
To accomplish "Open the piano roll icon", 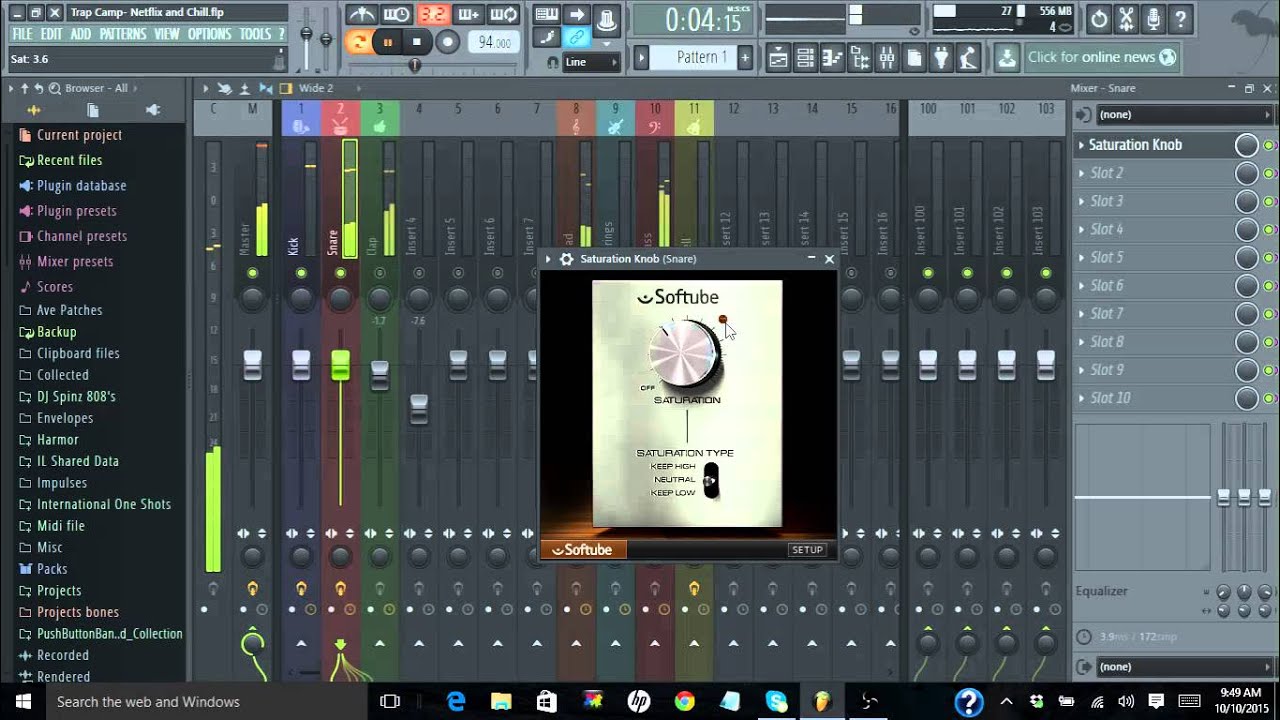I will (832, 58).
